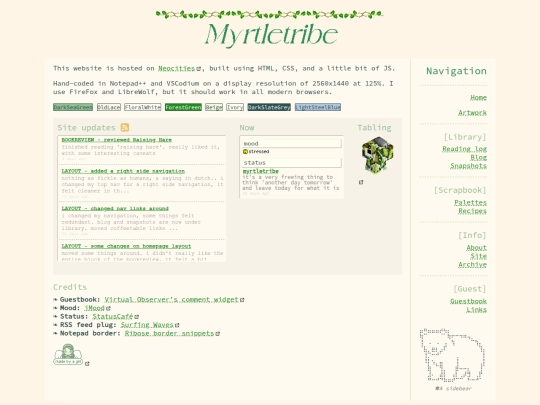
Task: Go to Home in the navigation
Action: pos(478,97)
